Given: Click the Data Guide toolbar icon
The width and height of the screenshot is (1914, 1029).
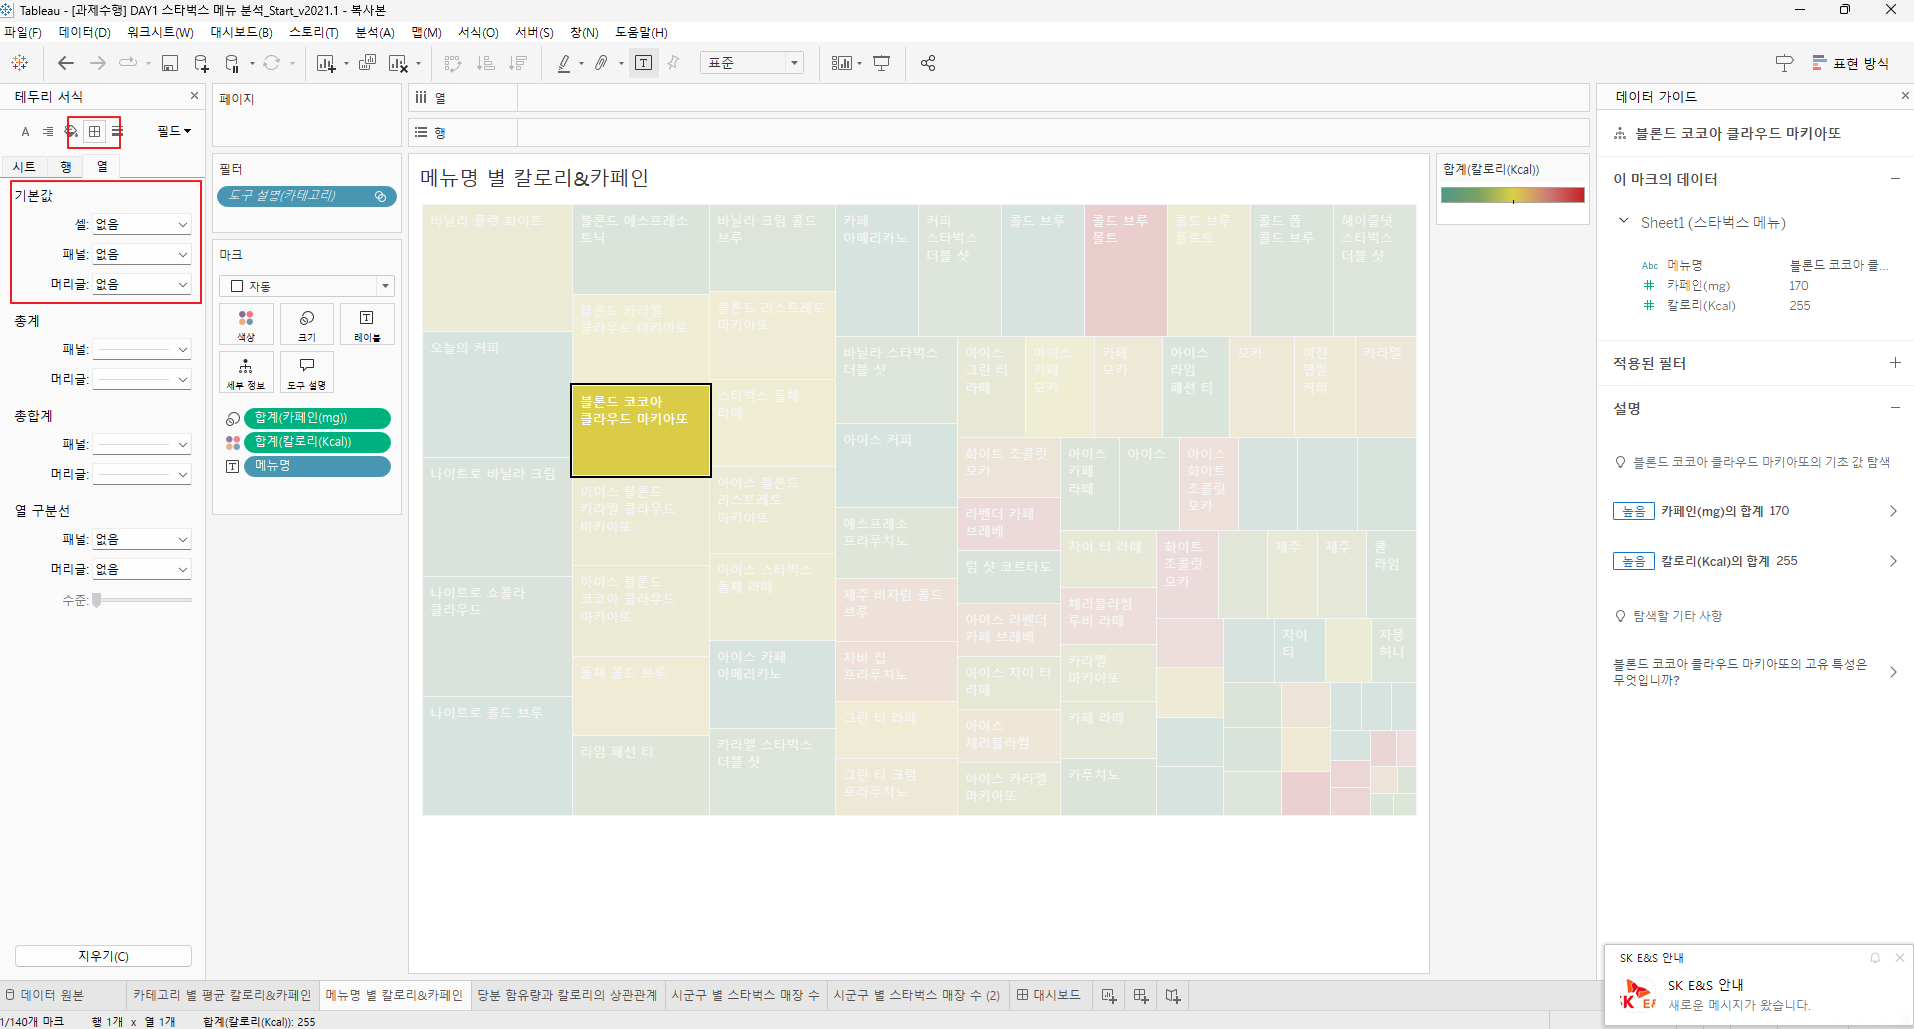Looking at the screenshot, I should pyautogui.click(x=1784, y=63).
